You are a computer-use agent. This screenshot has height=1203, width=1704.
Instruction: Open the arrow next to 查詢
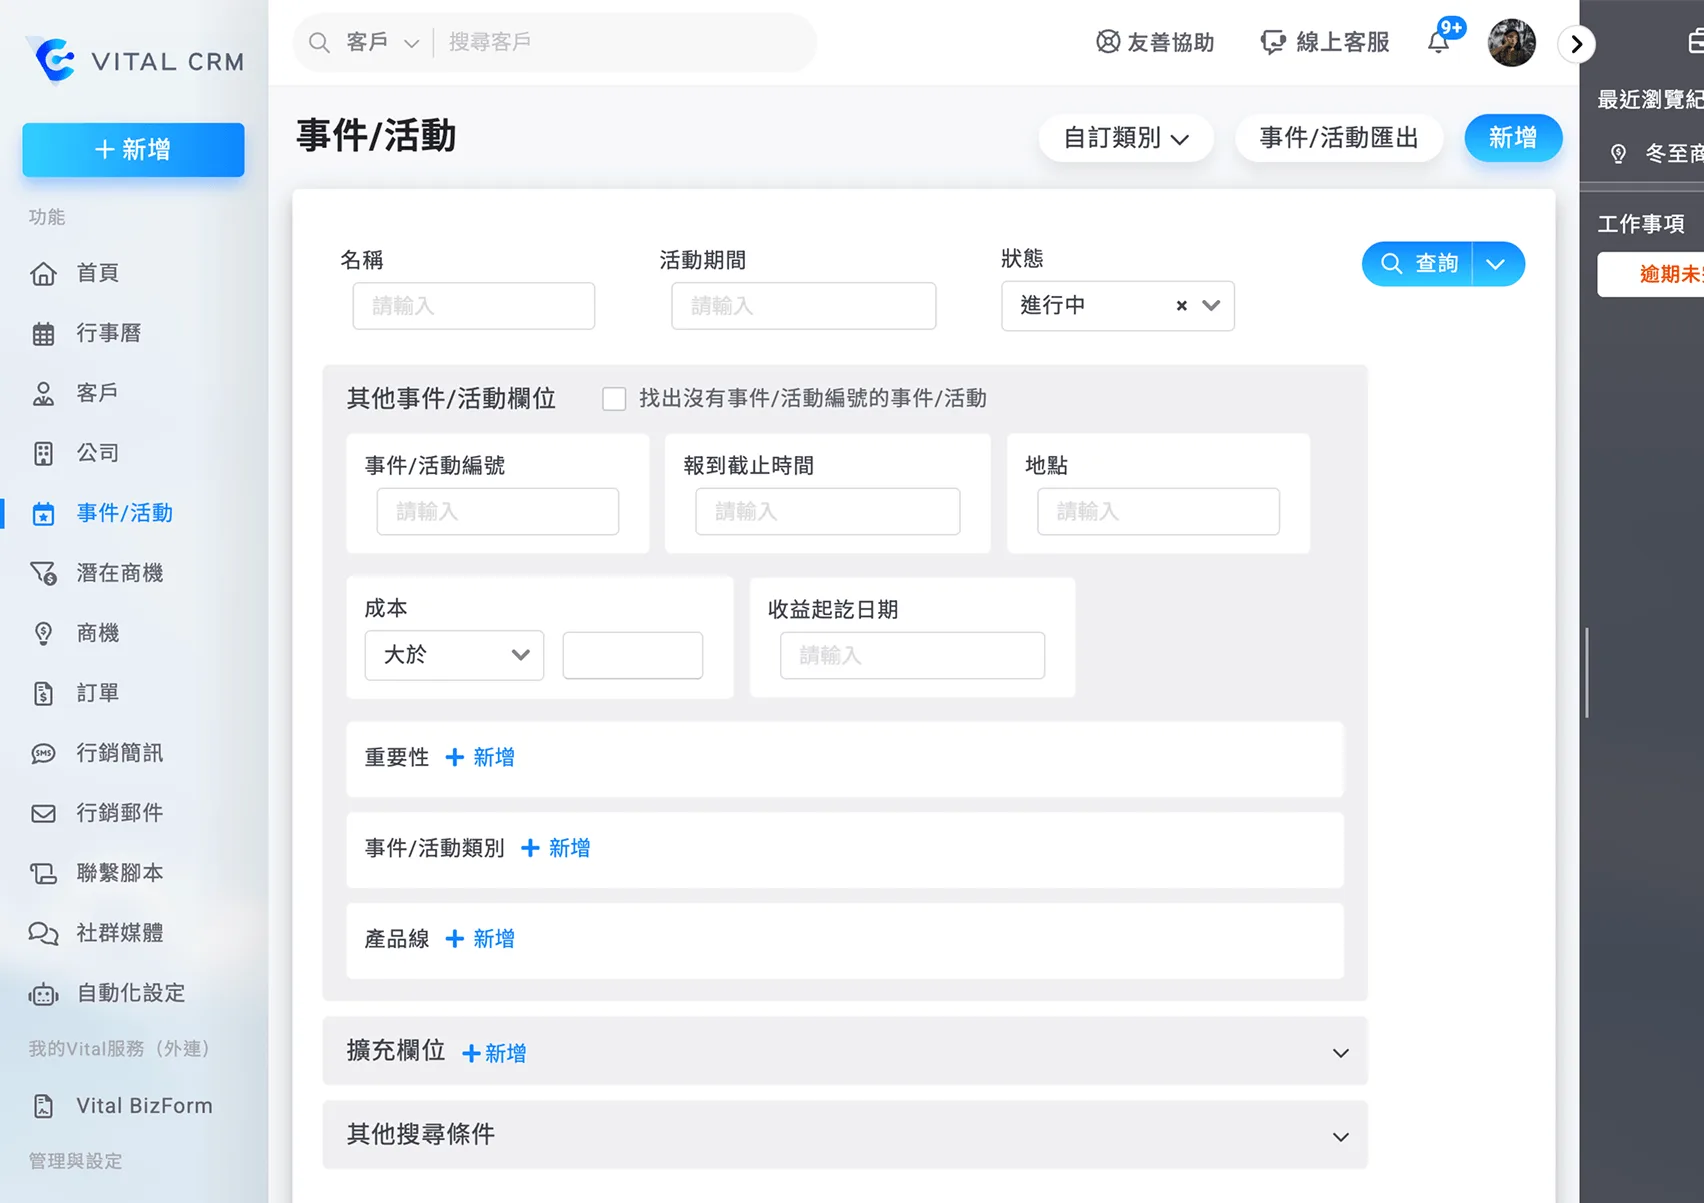pos(1497,264)
